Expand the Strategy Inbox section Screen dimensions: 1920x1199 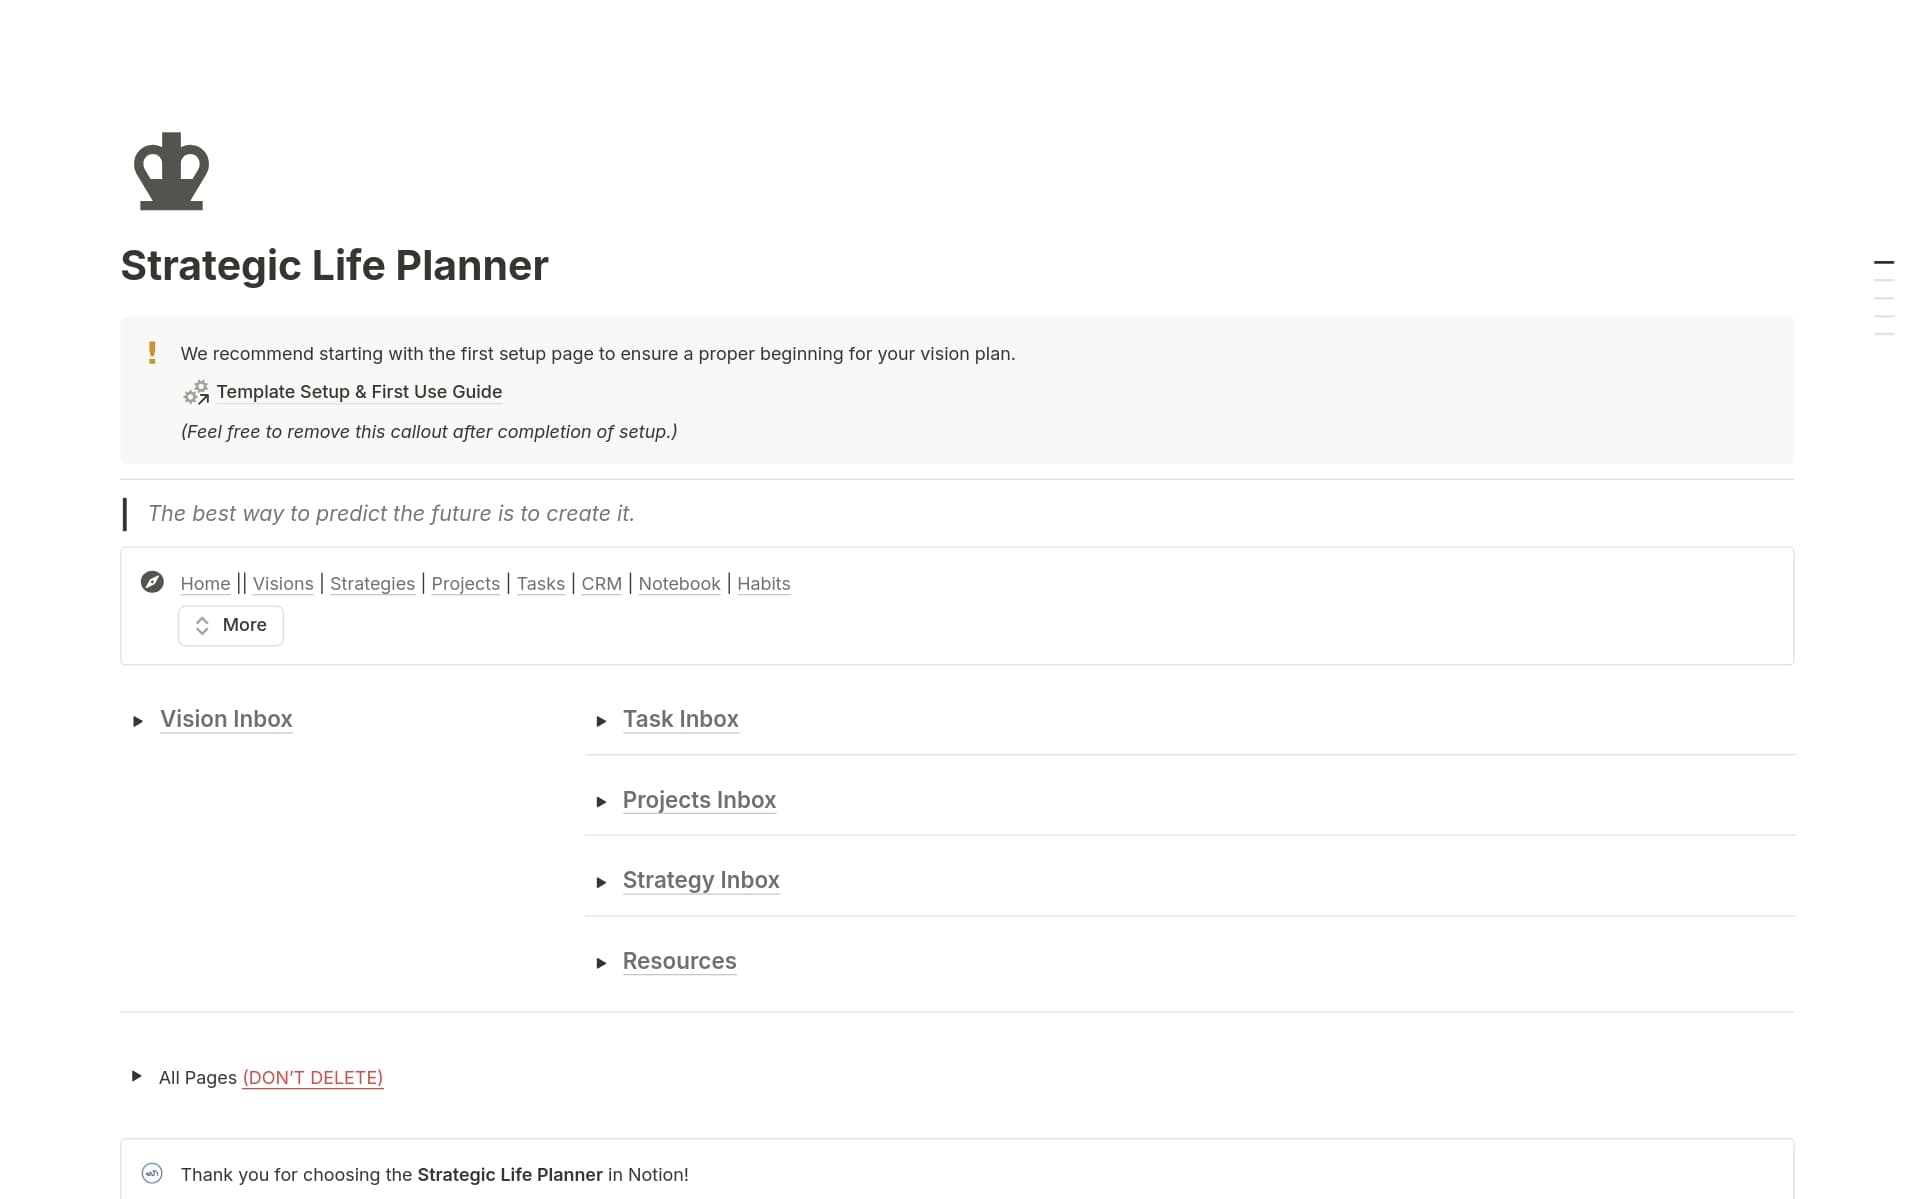click(x=602, y=881)
